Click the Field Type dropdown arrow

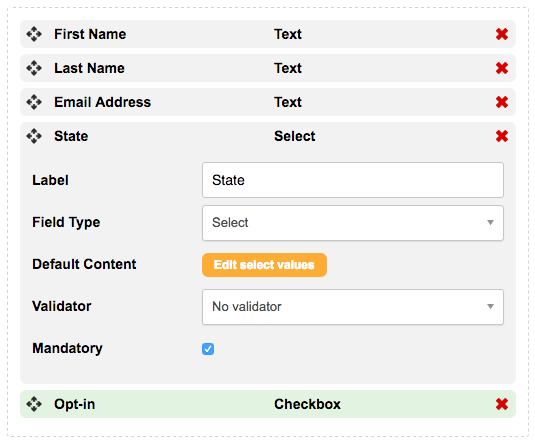pyautogui.click(x=490, y=222)
